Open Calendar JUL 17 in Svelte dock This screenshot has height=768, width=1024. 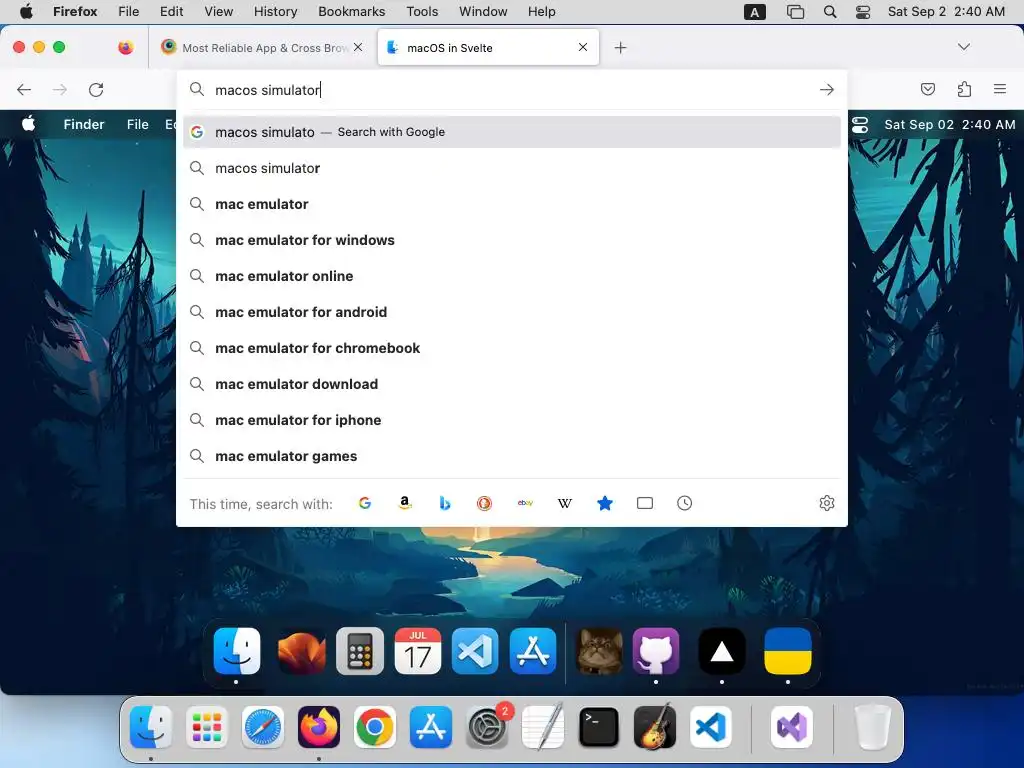(x=418, y=651)
